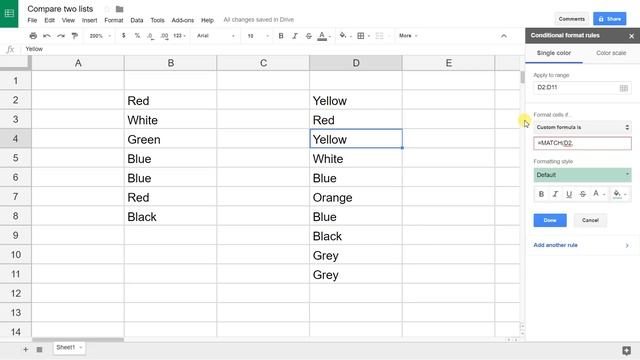
Task: Click the Comments button
Action: pos(571,19)
